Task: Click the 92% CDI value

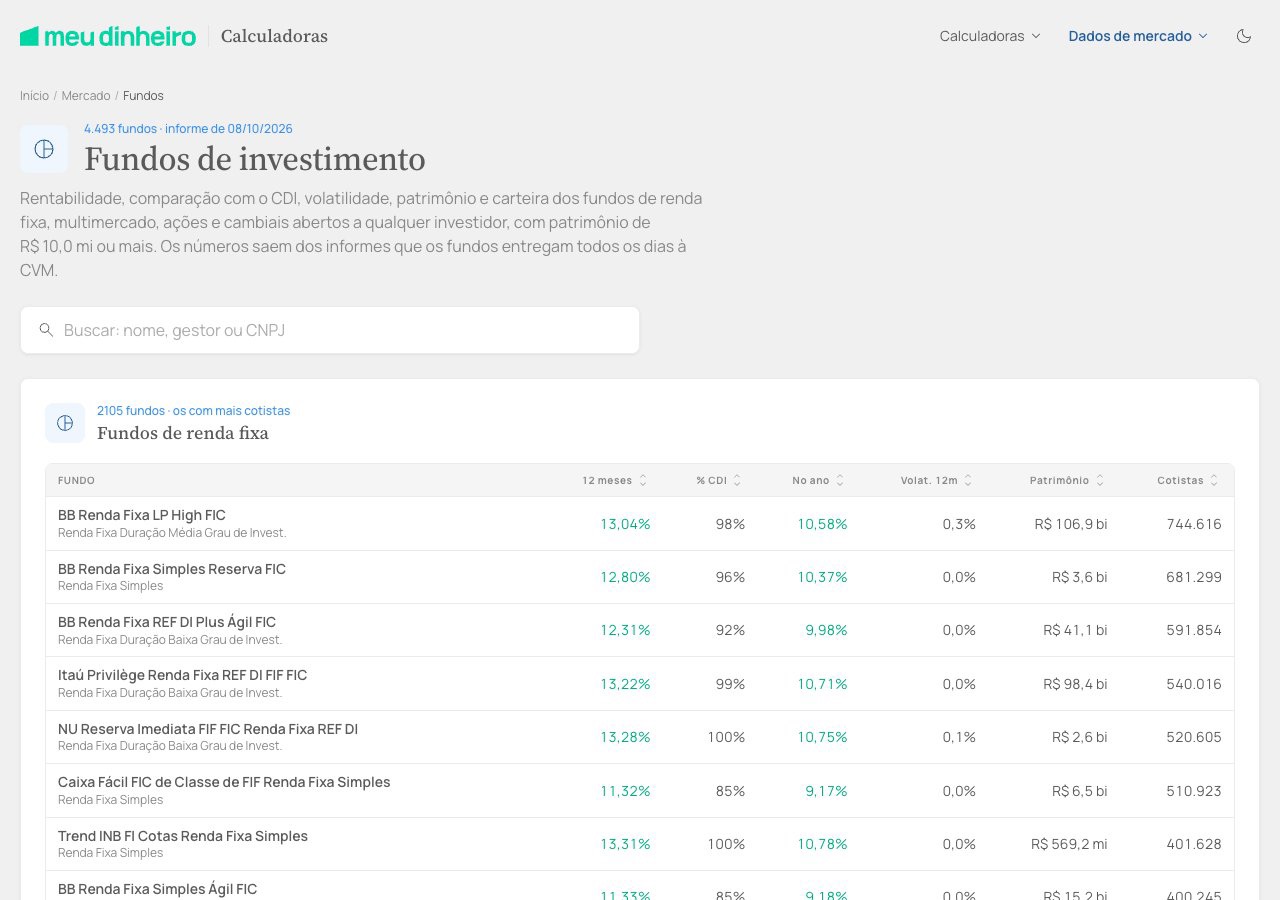Action: [730, 630]
